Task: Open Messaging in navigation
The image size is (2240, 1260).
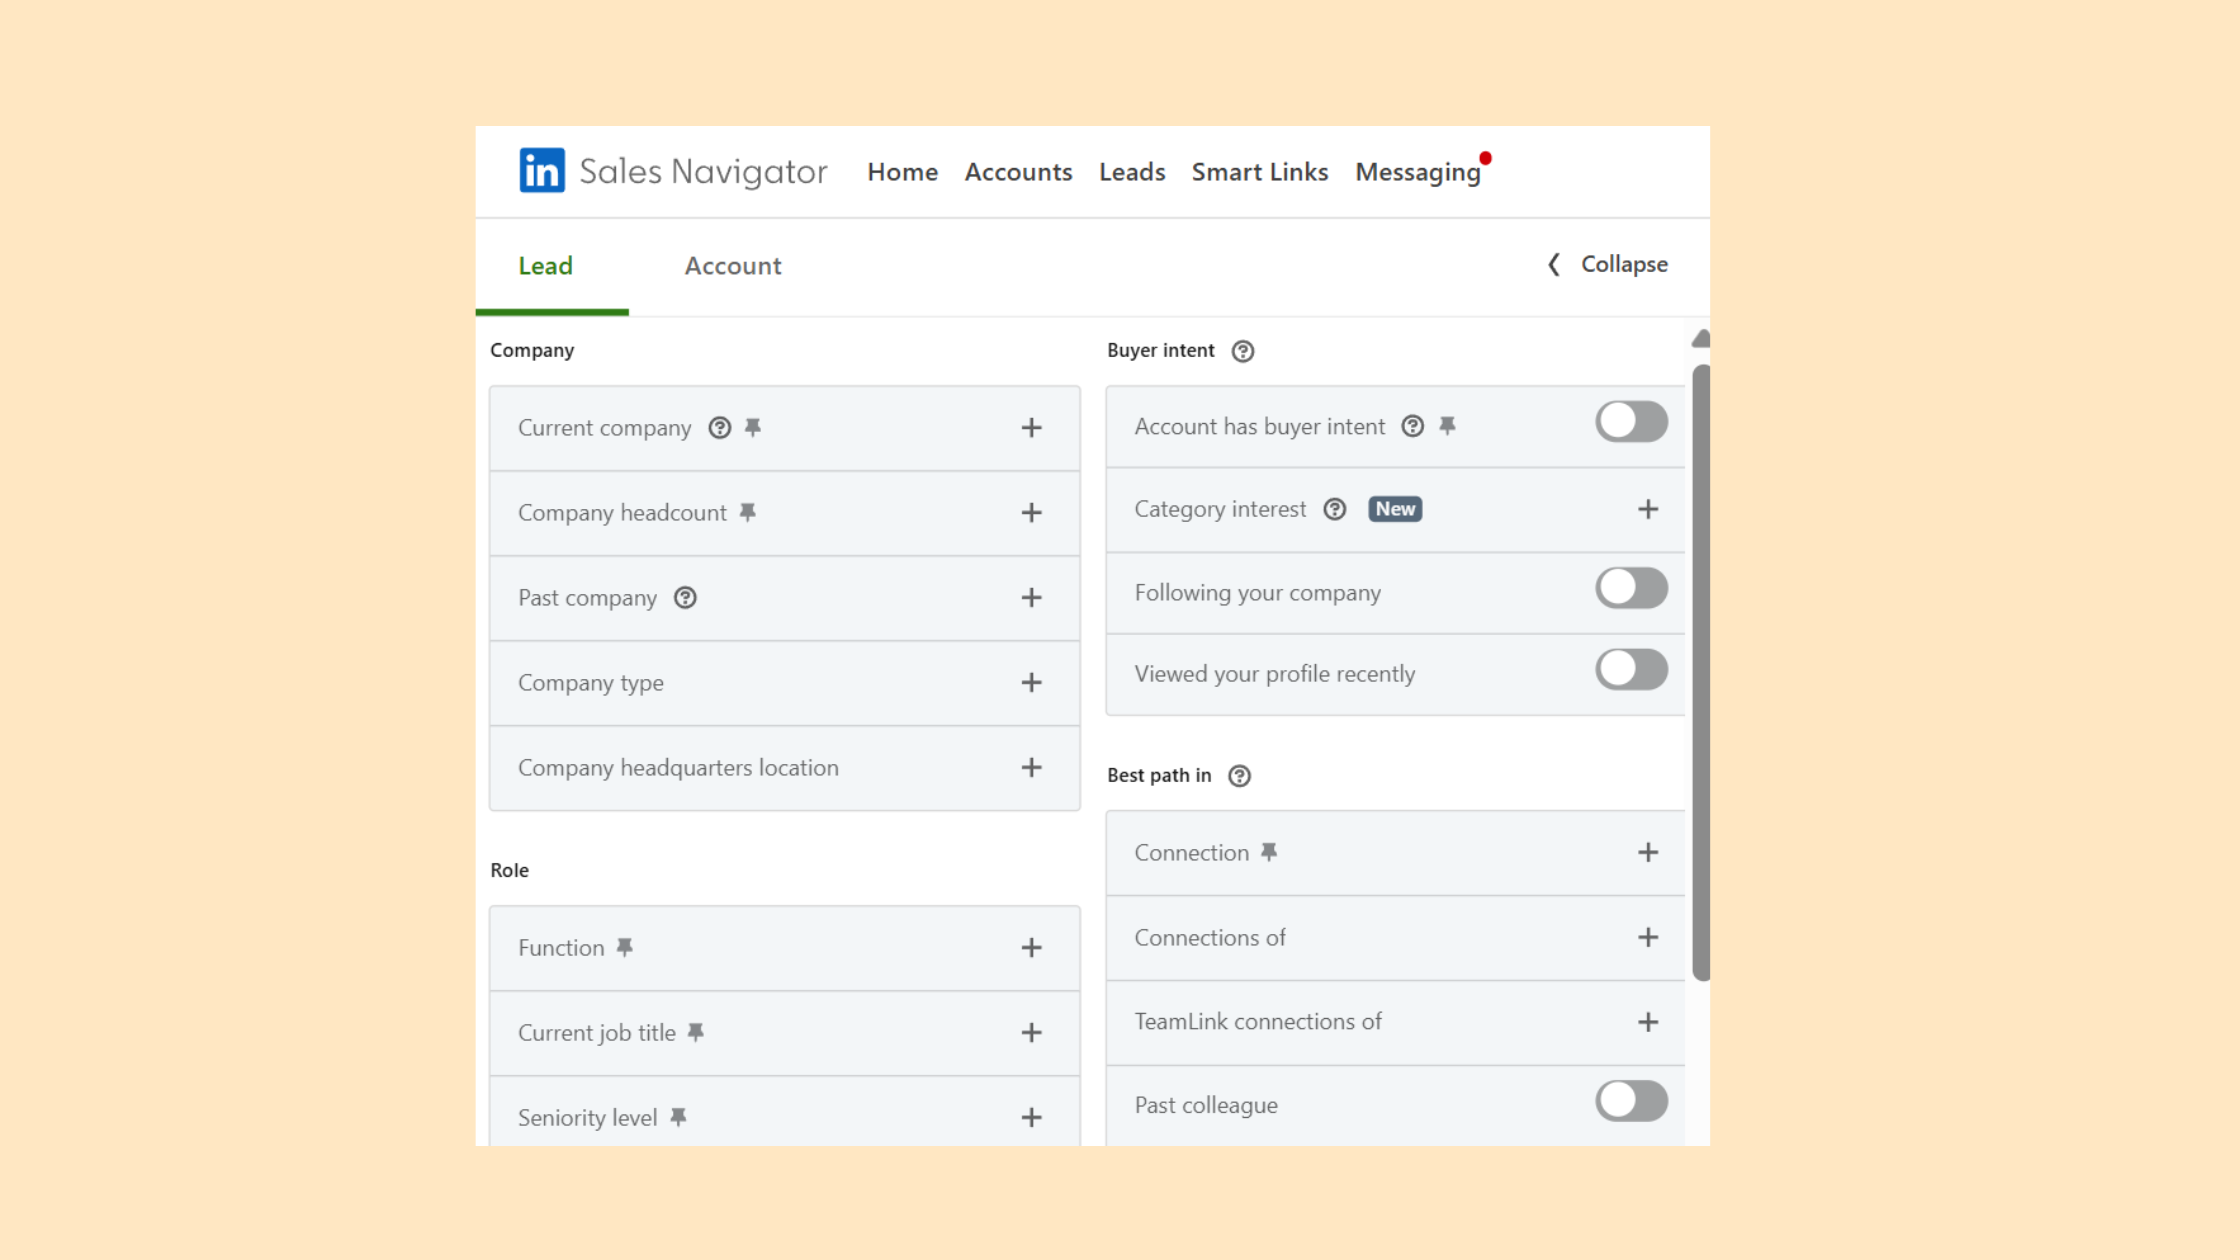Action: tap(1418, 172)
